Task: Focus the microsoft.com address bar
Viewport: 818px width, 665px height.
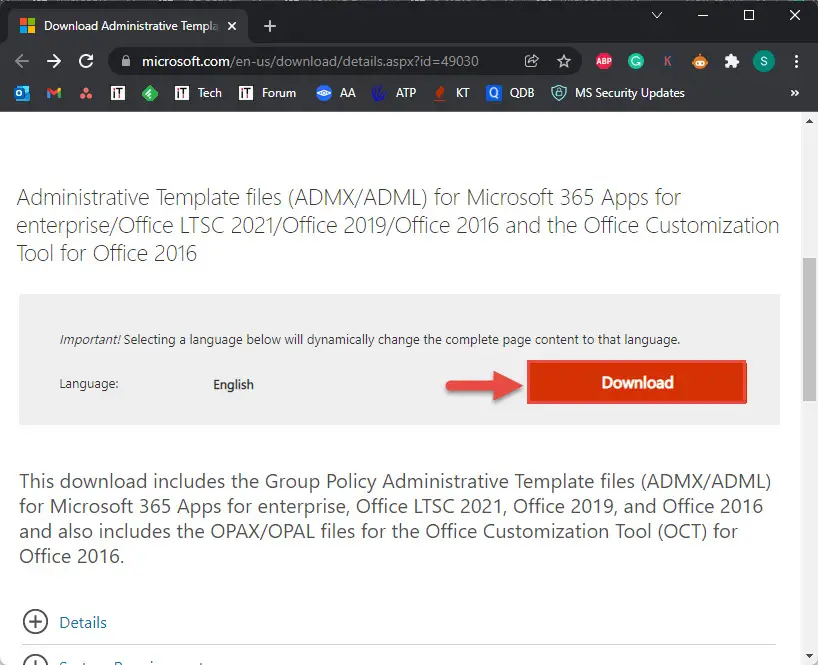Action: click(x=310, y=61)
